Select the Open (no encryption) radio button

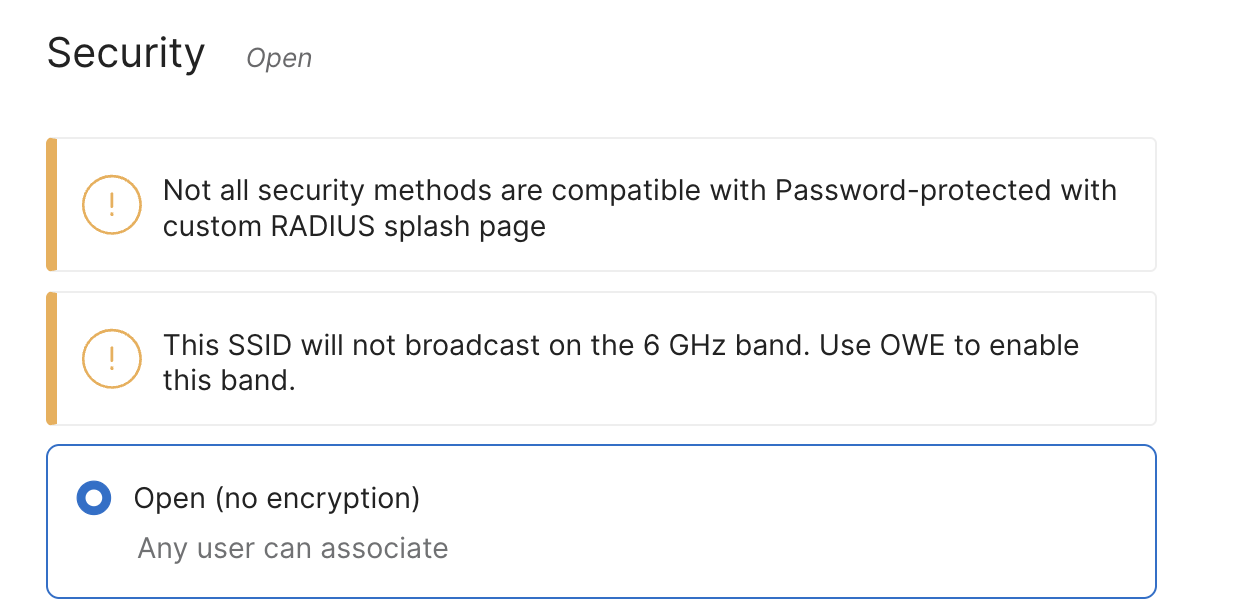[94, 497]
